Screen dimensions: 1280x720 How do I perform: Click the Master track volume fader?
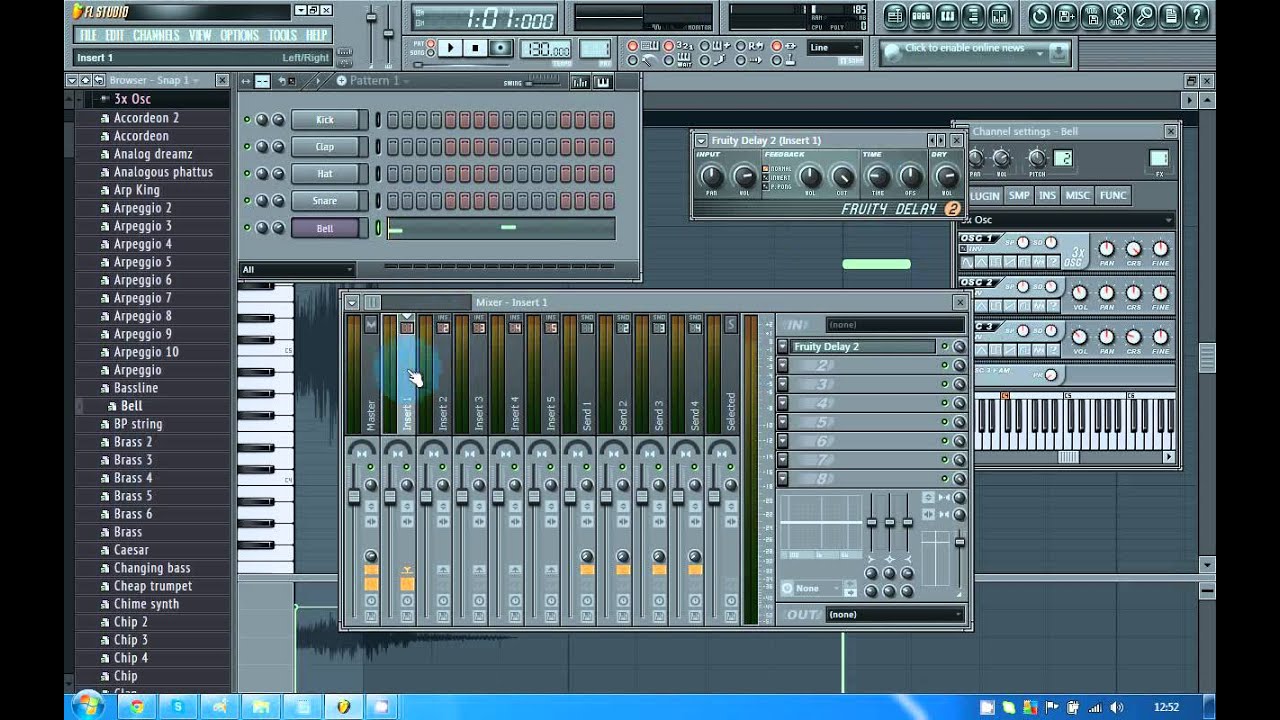[x=353, y=496]
